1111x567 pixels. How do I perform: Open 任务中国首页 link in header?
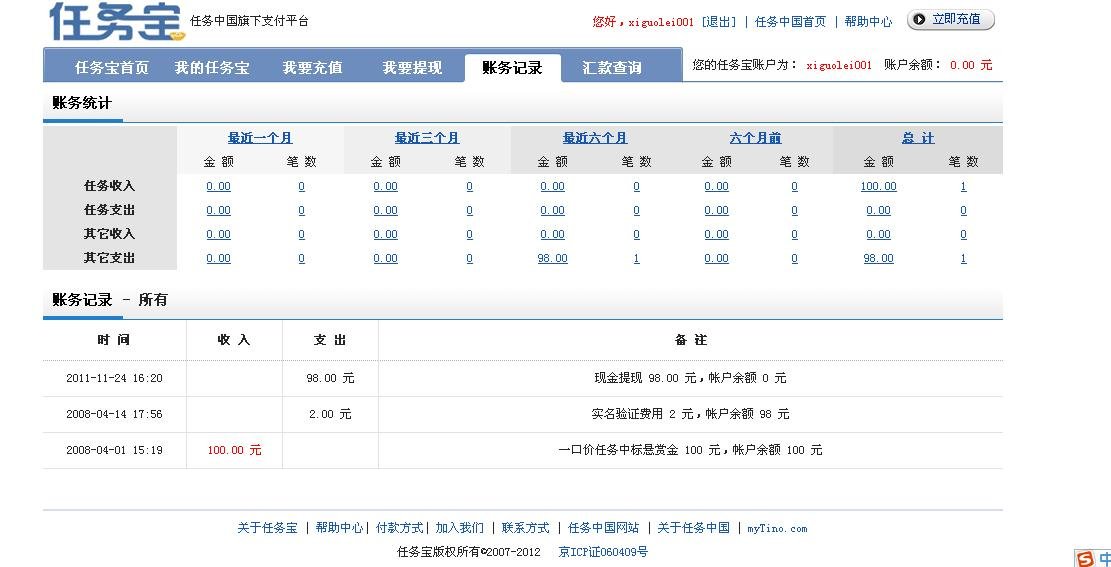790,22
